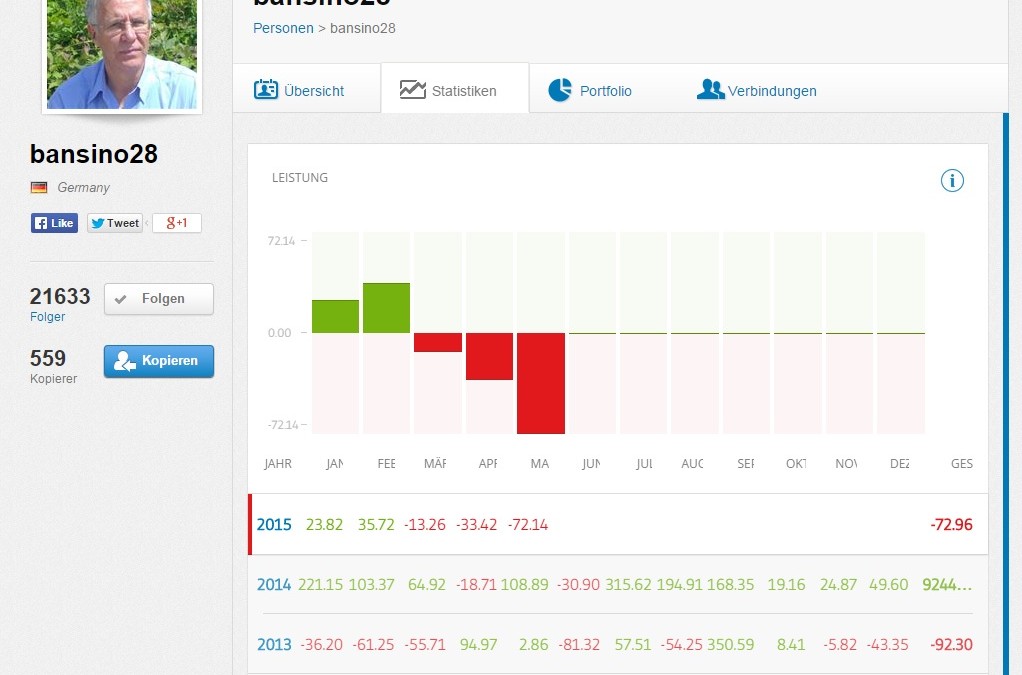Click the info icon in the Leistung chart
This screenshot has width=1022, height=675.
click(x=952, y=180)
